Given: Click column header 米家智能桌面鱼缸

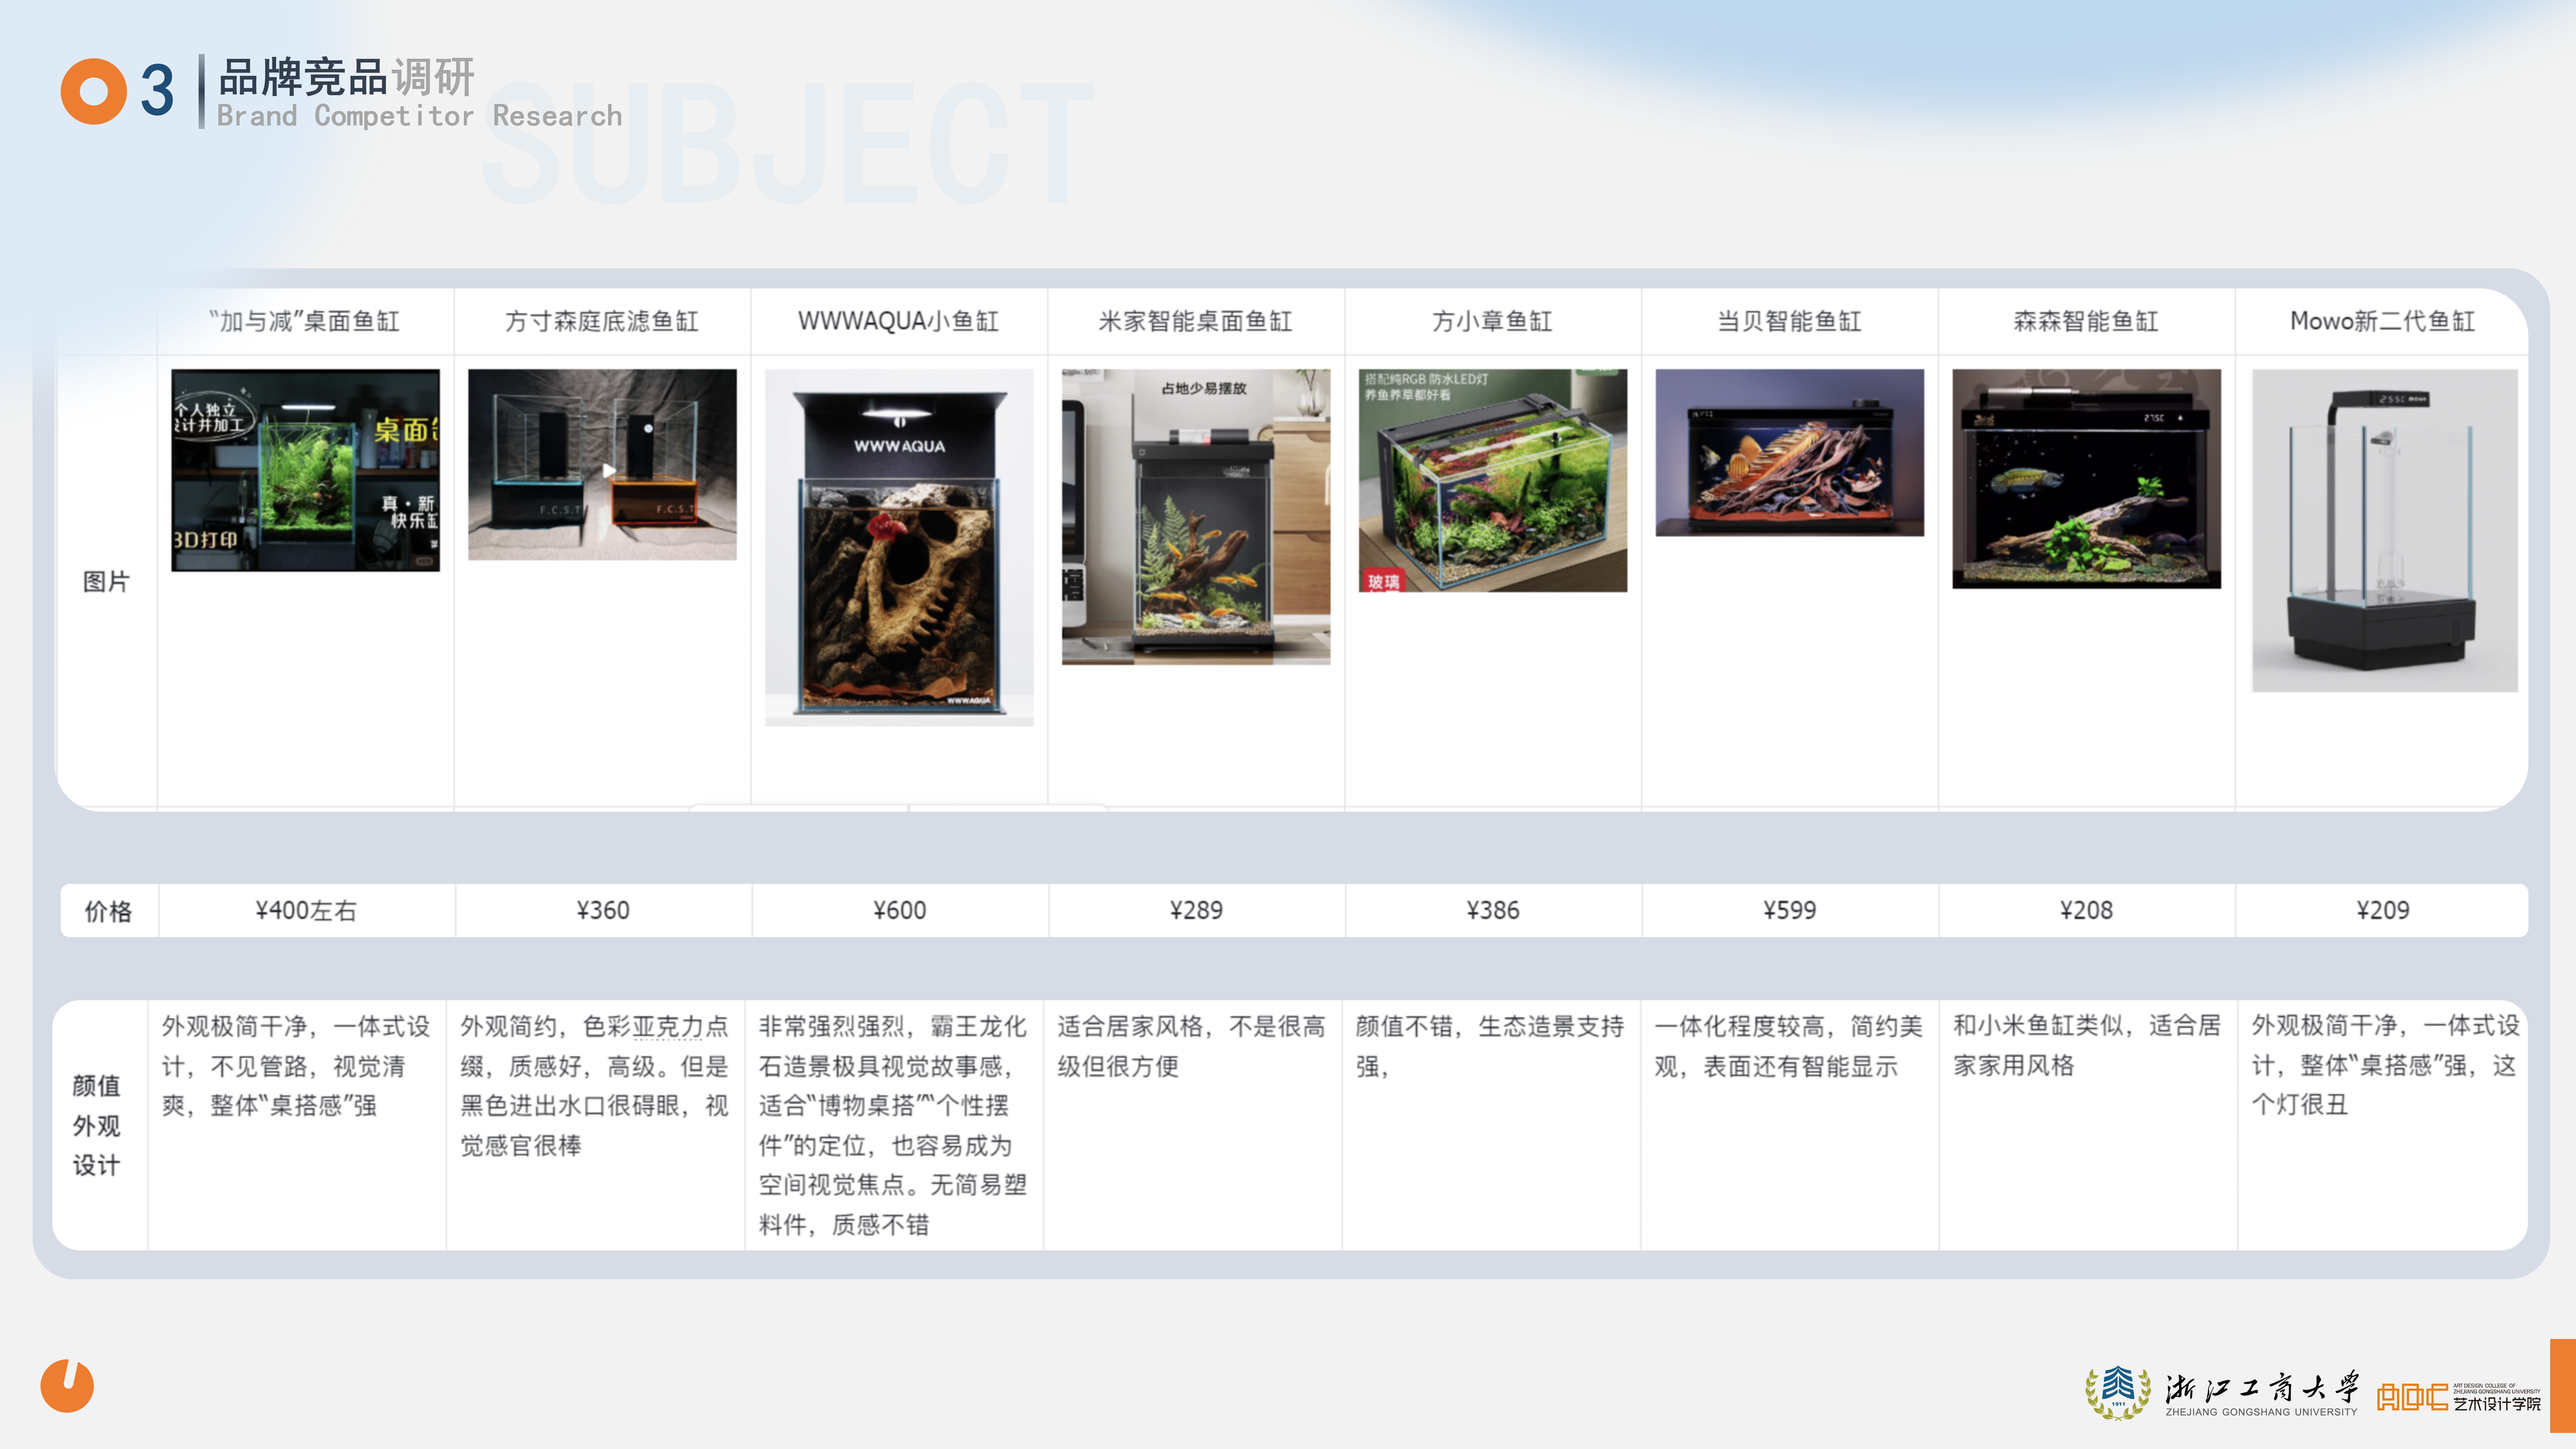Looking at the screenshot, I should click(1195, 321).
